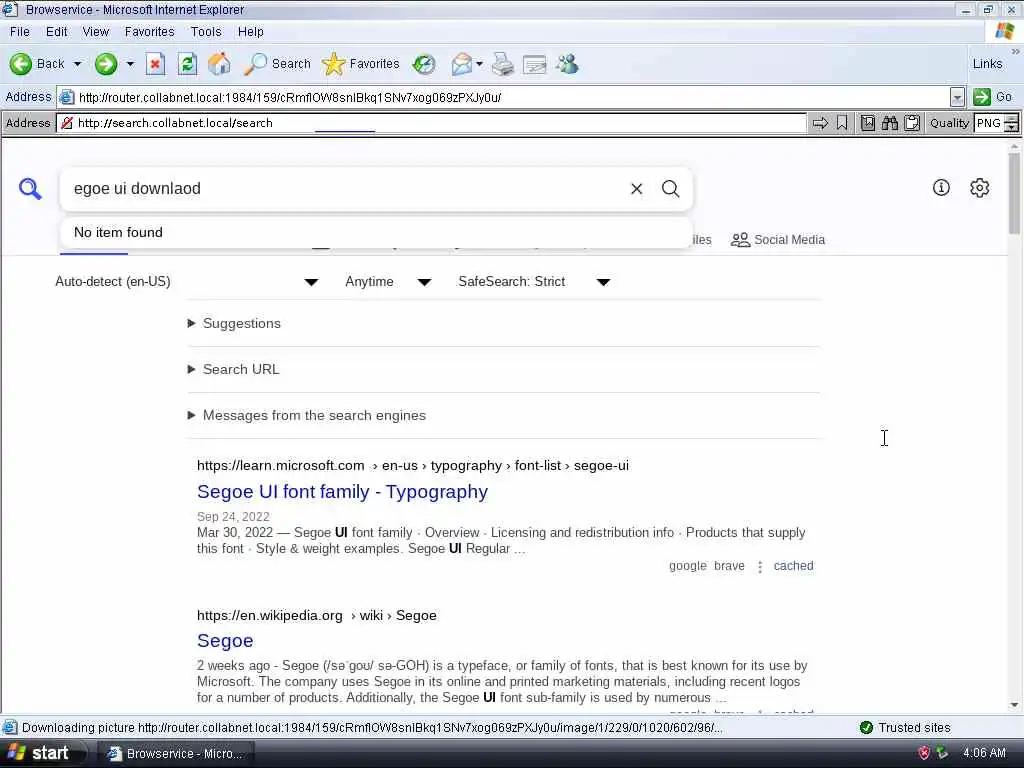Image resolution: width=1024 pixels, height=768 pixels.
Task: Click the system clock showing 4:06 AM
Action: click(984, 753)
